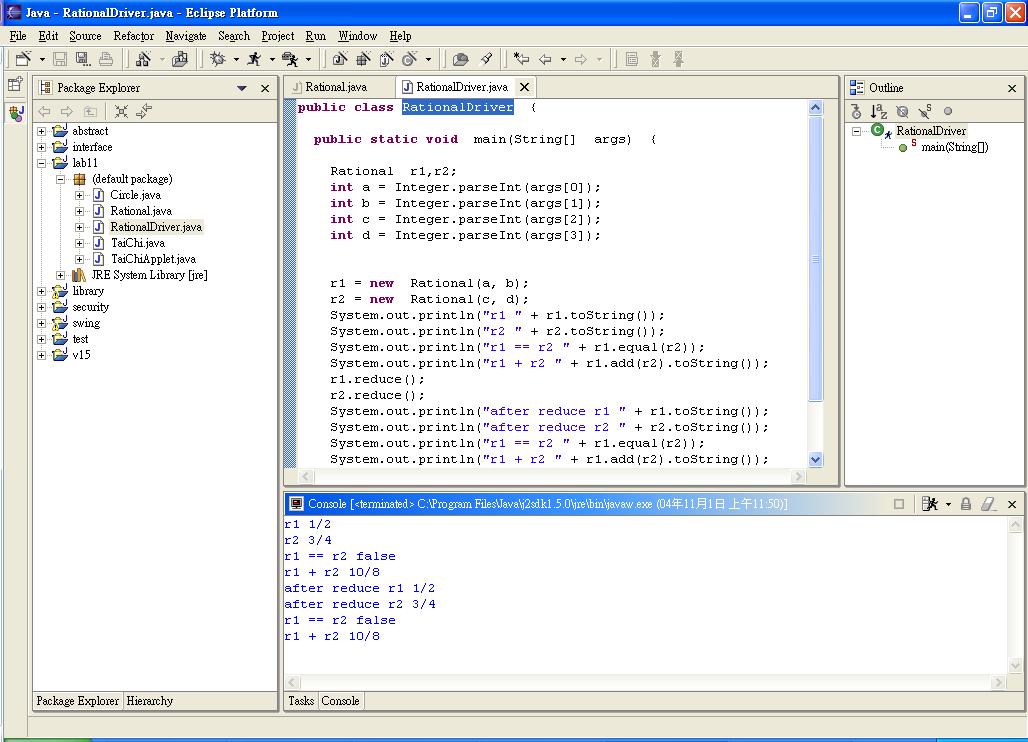Click the editor vertical scrollbar thumb
1028x742 pixels.
coord(816,259)
